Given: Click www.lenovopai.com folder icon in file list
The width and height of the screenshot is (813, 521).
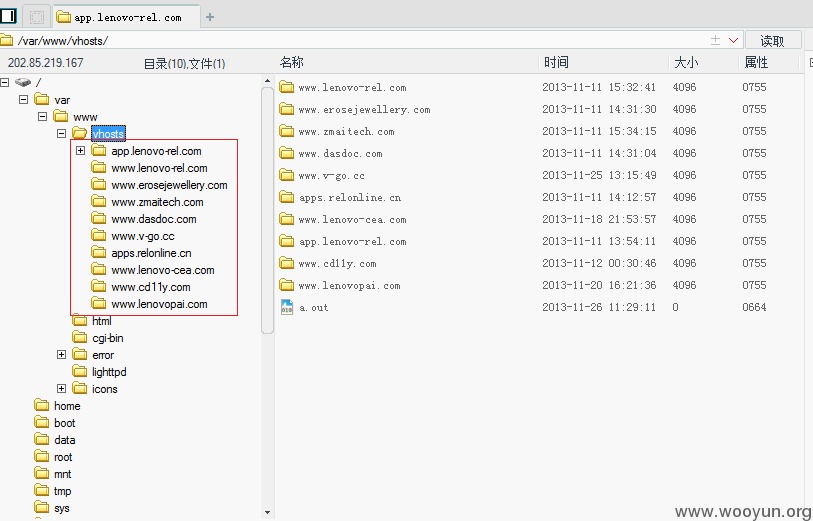Looking at the screenshot, I should click(286, 285).
